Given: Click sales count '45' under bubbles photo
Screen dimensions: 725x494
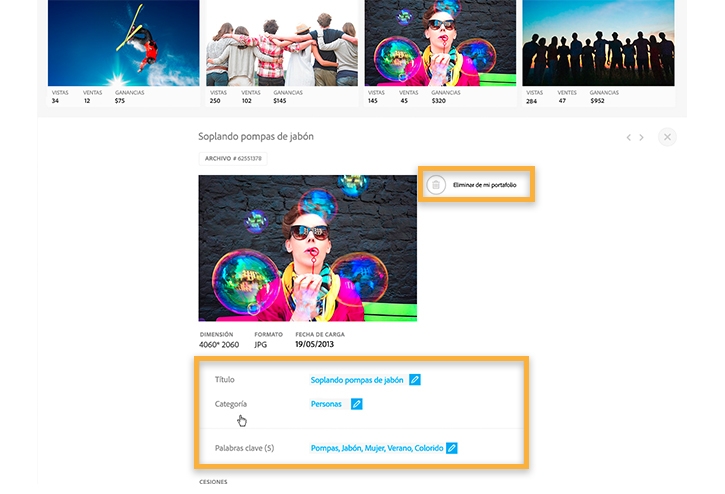Looking at the screenshot, I should click(x=404, y=100).
